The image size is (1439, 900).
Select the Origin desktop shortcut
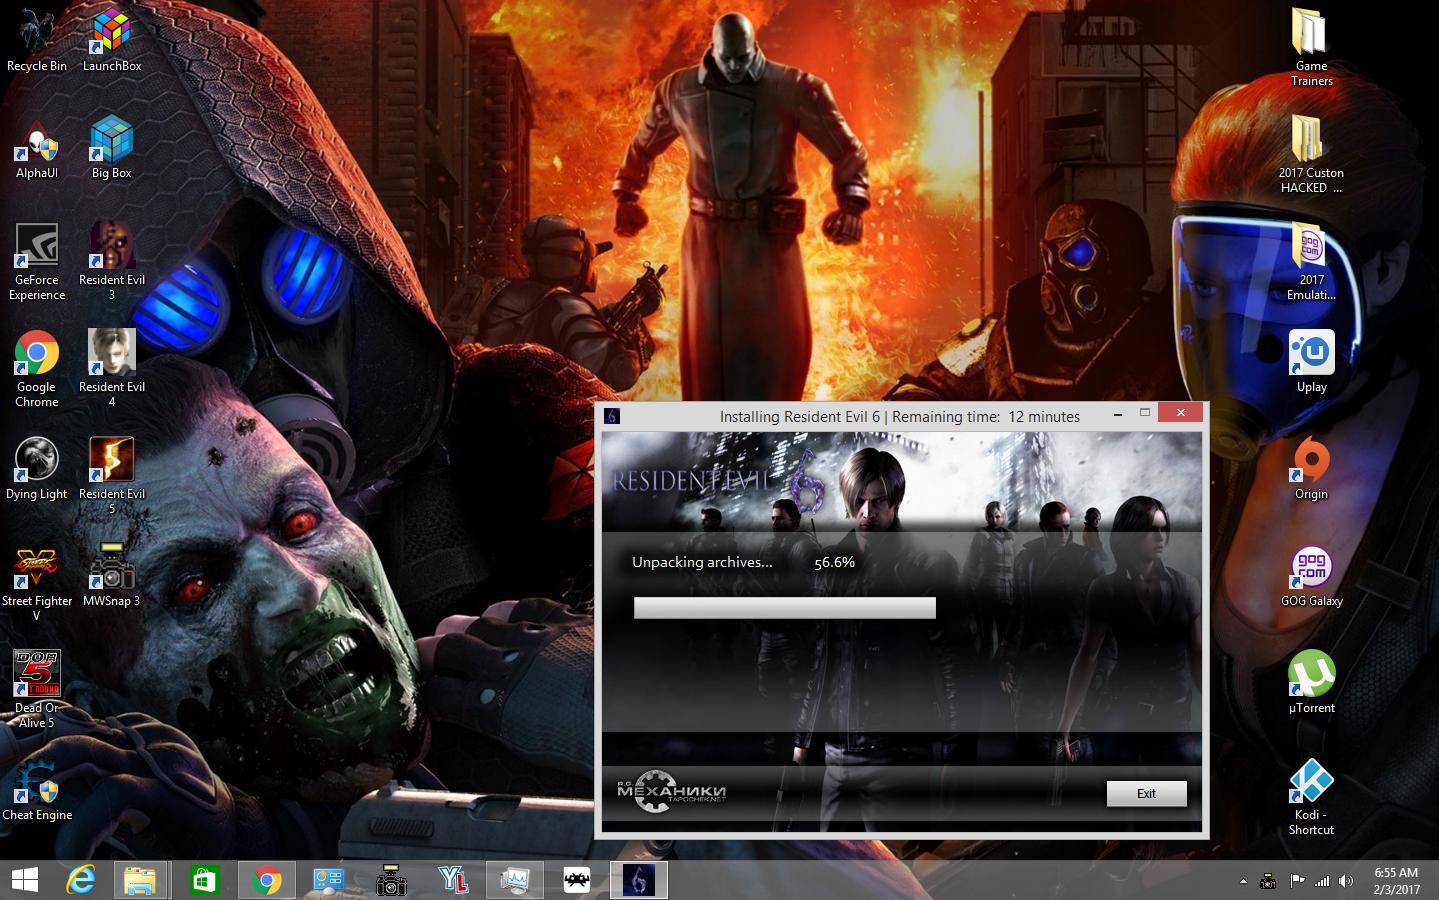point(1311,469)
